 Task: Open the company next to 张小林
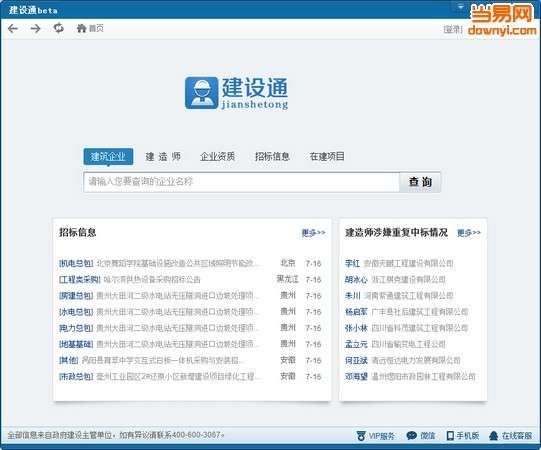[x=420, y=328]
